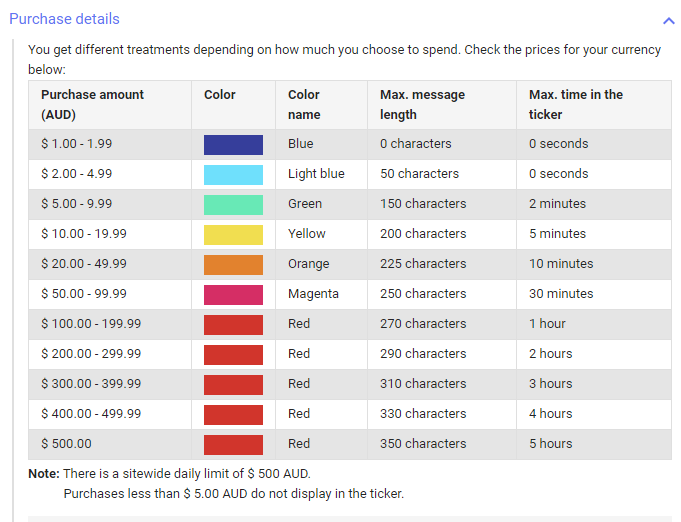Select the dark Blue color swatch
The height and width of the screenshot is (522, 681).
(233, 145)
